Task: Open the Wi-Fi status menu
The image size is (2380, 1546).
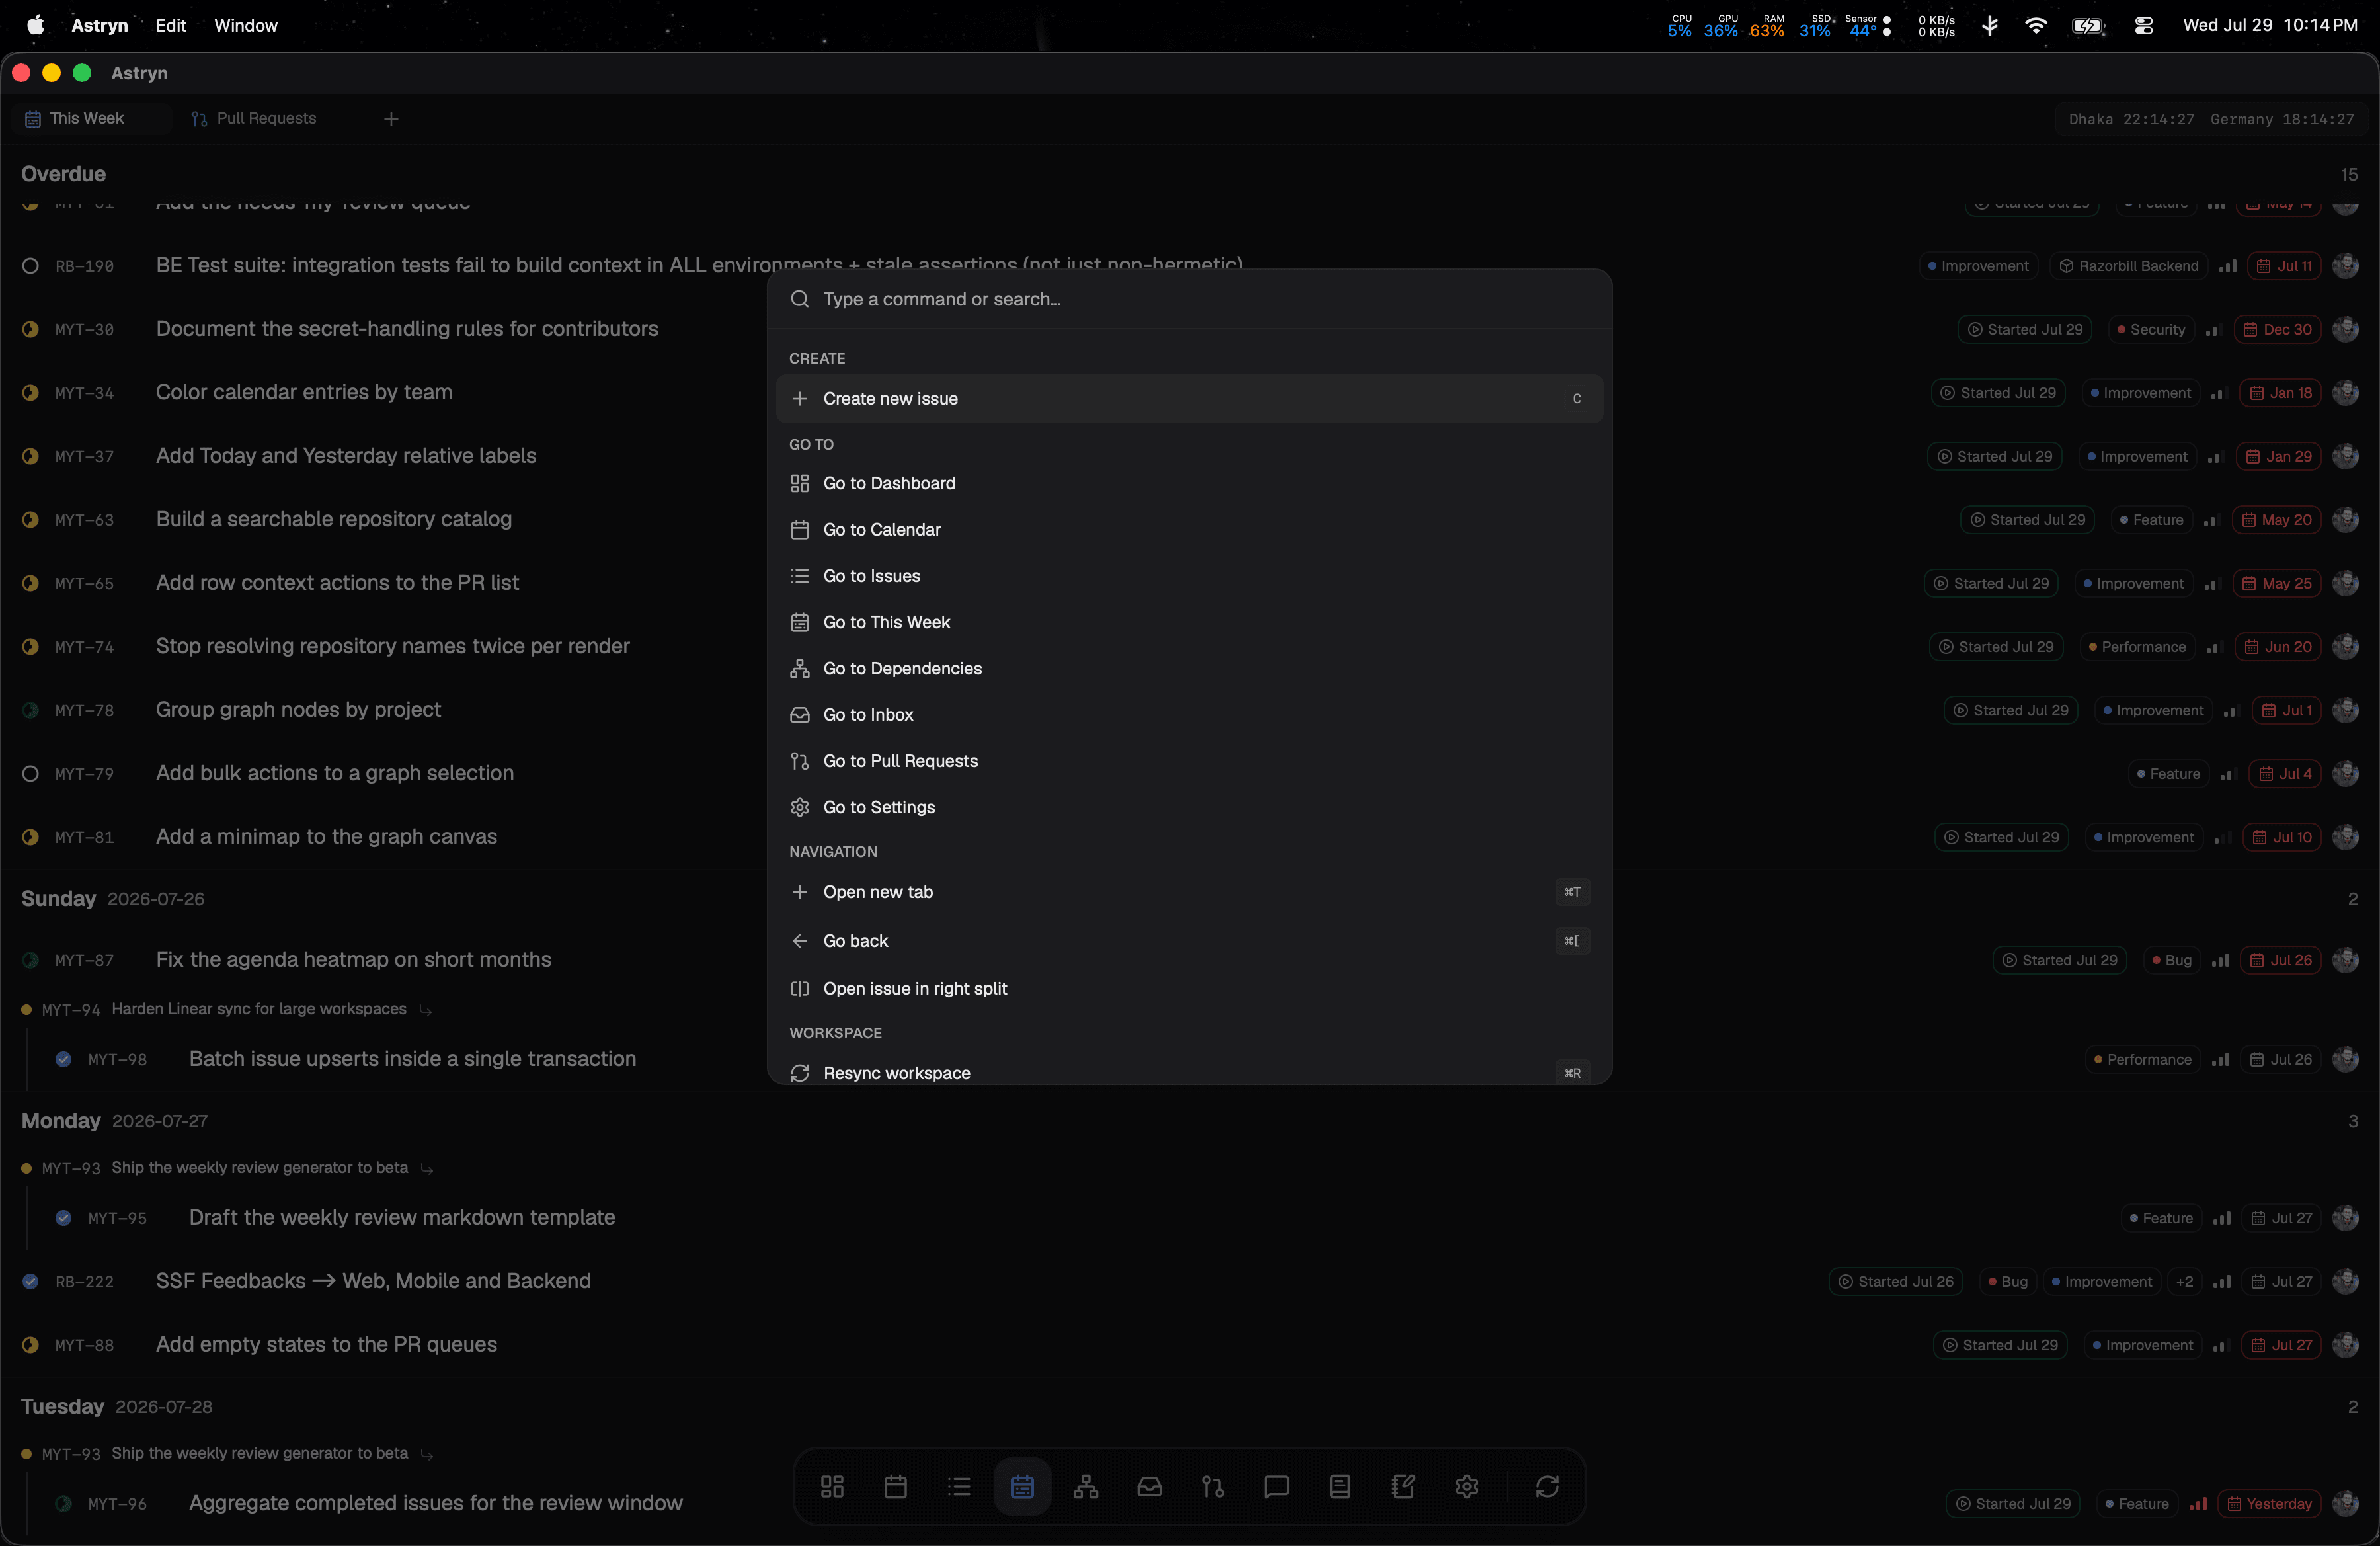Action: (2035, 26)
